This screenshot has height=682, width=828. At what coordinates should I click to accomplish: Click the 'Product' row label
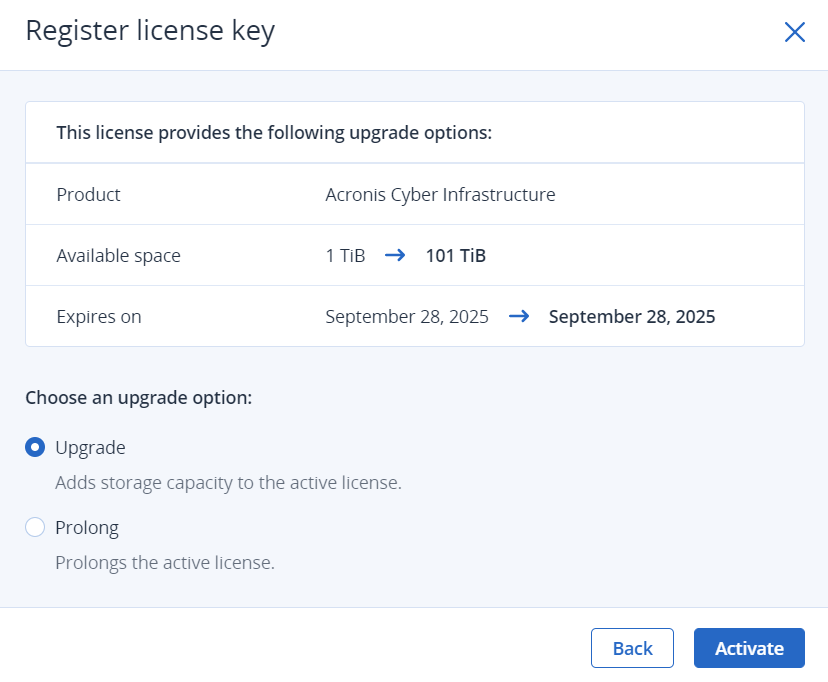pos(89,195)
